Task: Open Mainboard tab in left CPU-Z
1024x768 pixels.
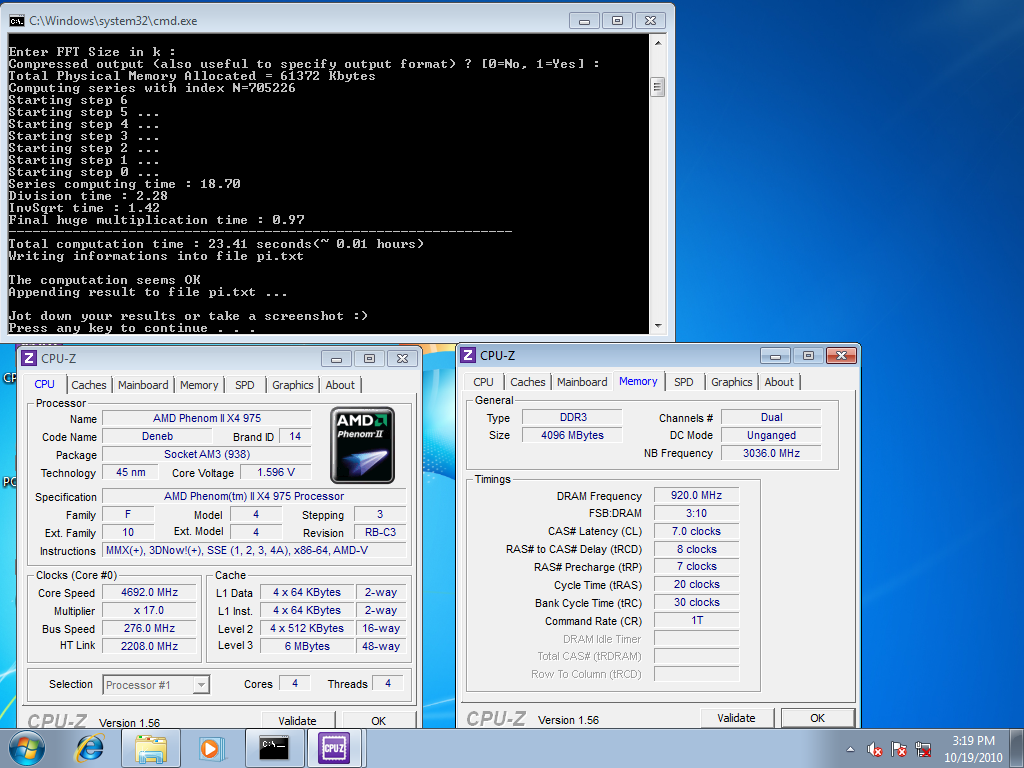Action: click(143, 385)
